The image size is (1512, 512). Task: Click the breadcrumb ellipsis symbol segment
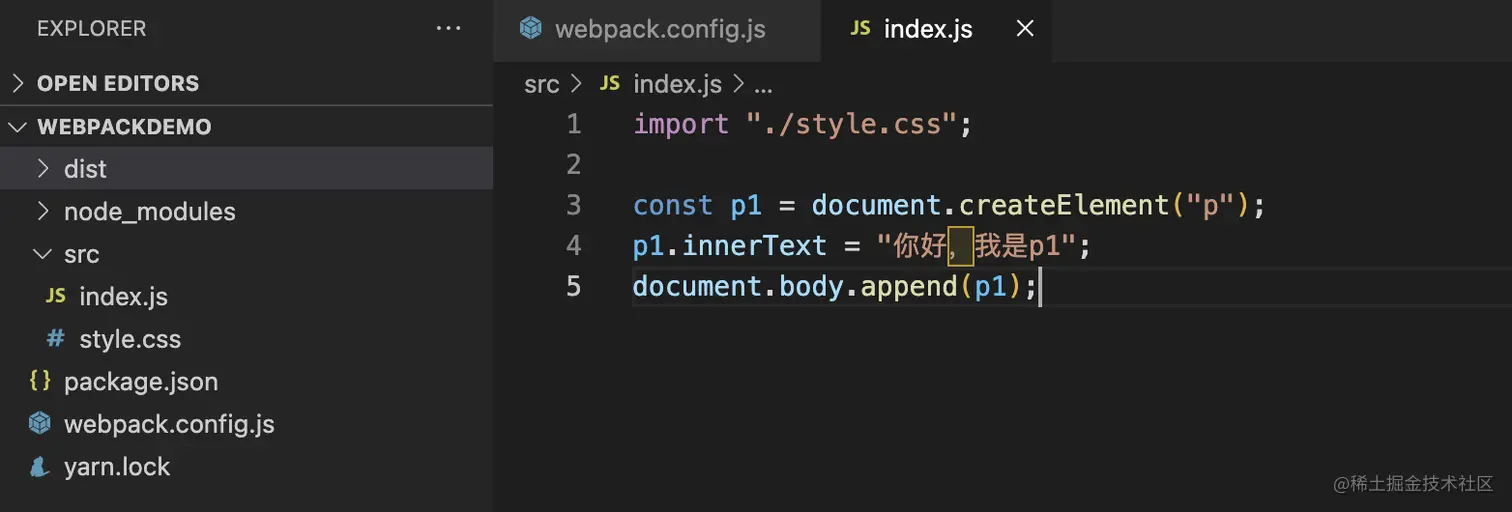pos(763,87)
